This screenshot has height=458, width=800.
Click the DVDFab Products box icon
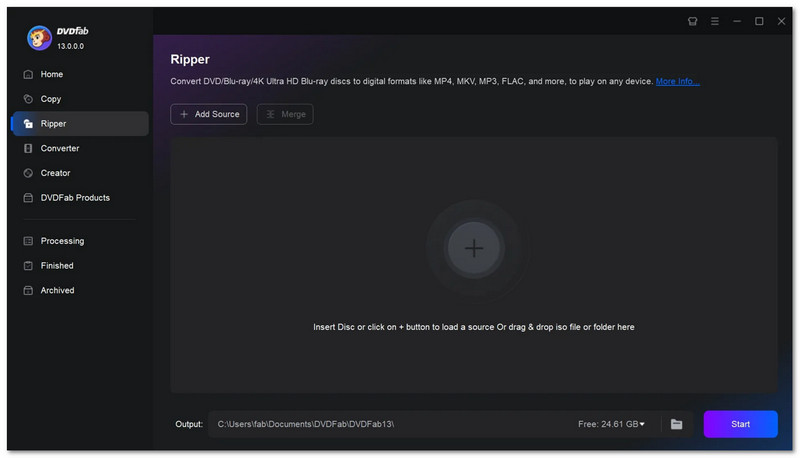click(x=28, y=198)
